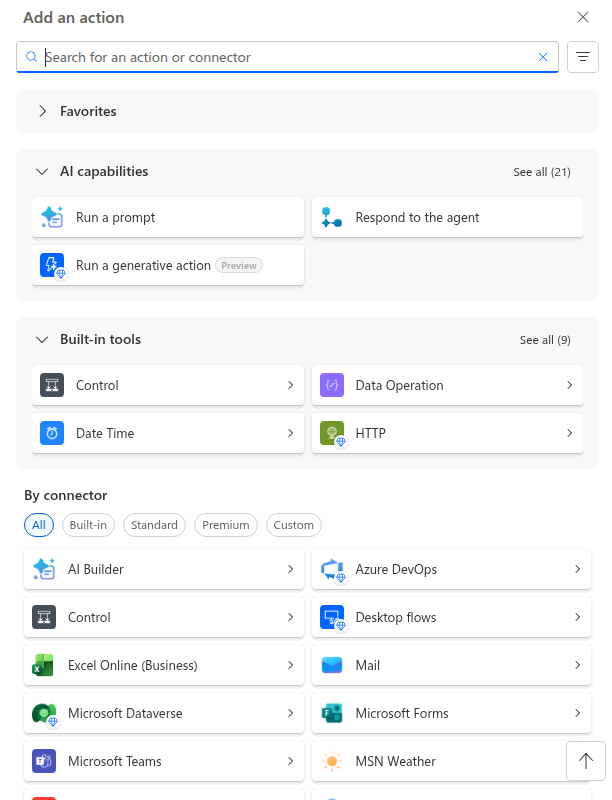Click the search magnifier icon
Screen dimensions: 612x800
tap(32, 57)
